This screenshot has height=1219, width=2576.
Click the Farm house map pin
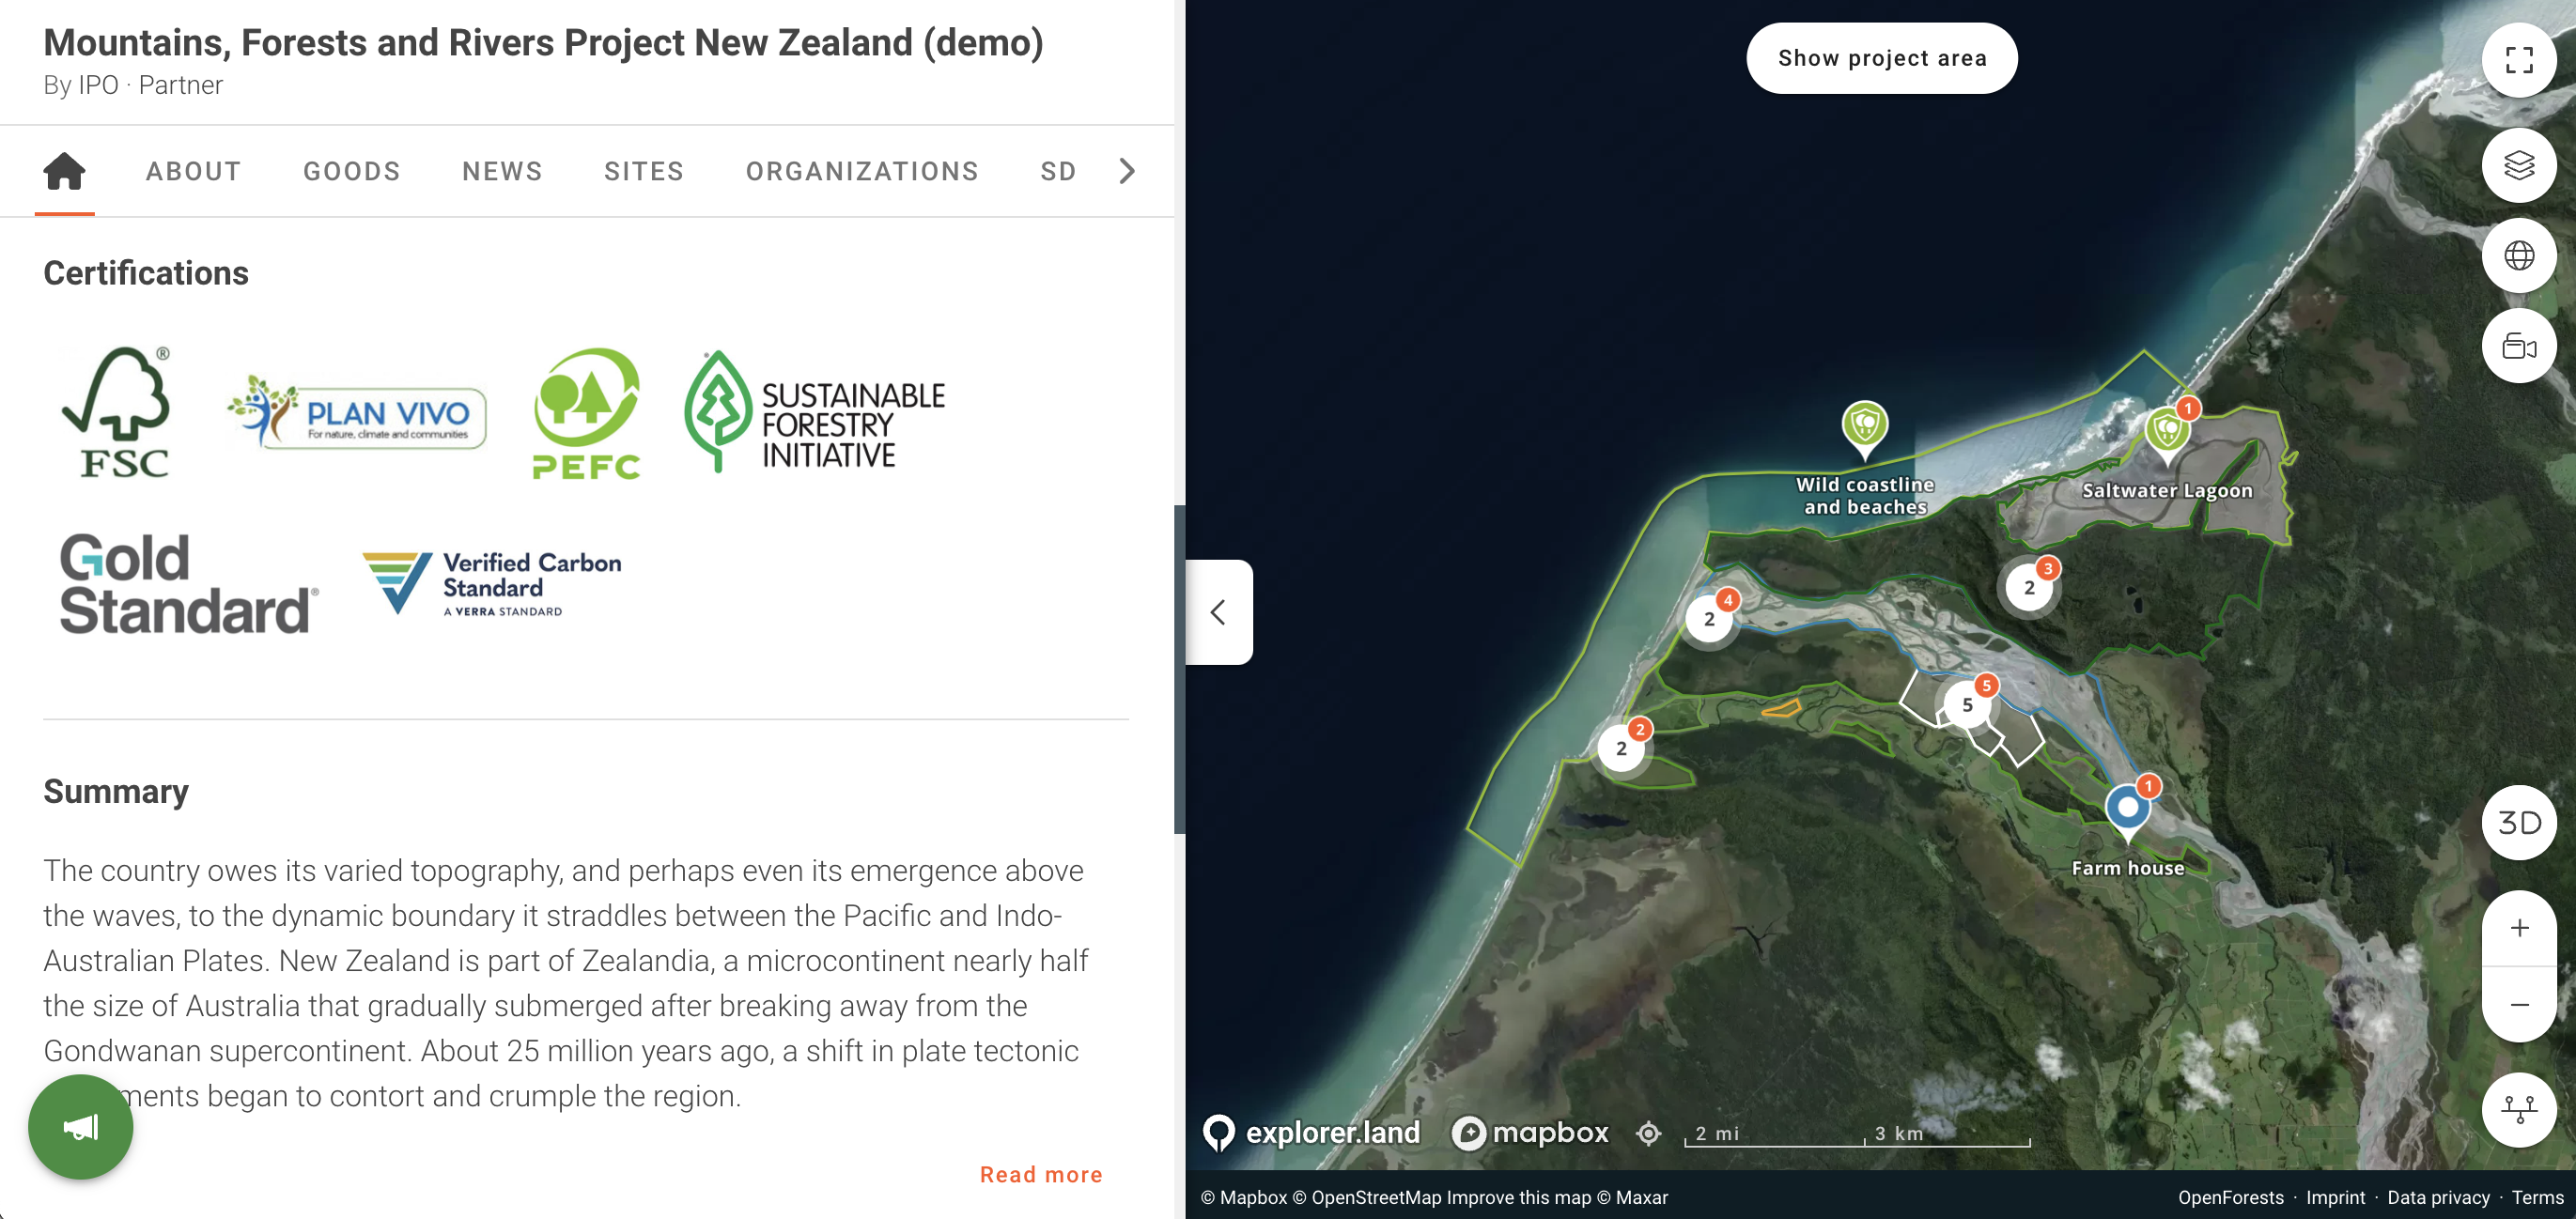point(2127,809)
